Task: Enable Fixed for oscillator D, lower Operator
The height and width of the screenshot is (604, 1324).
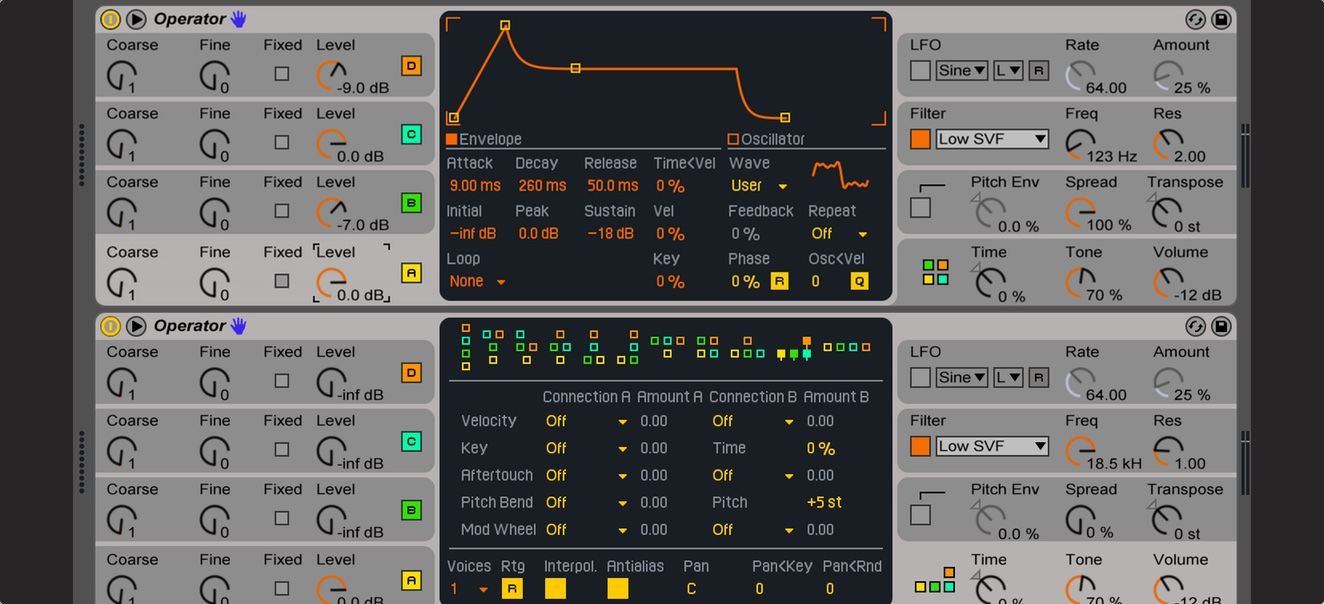Action: tap(282, 381)
